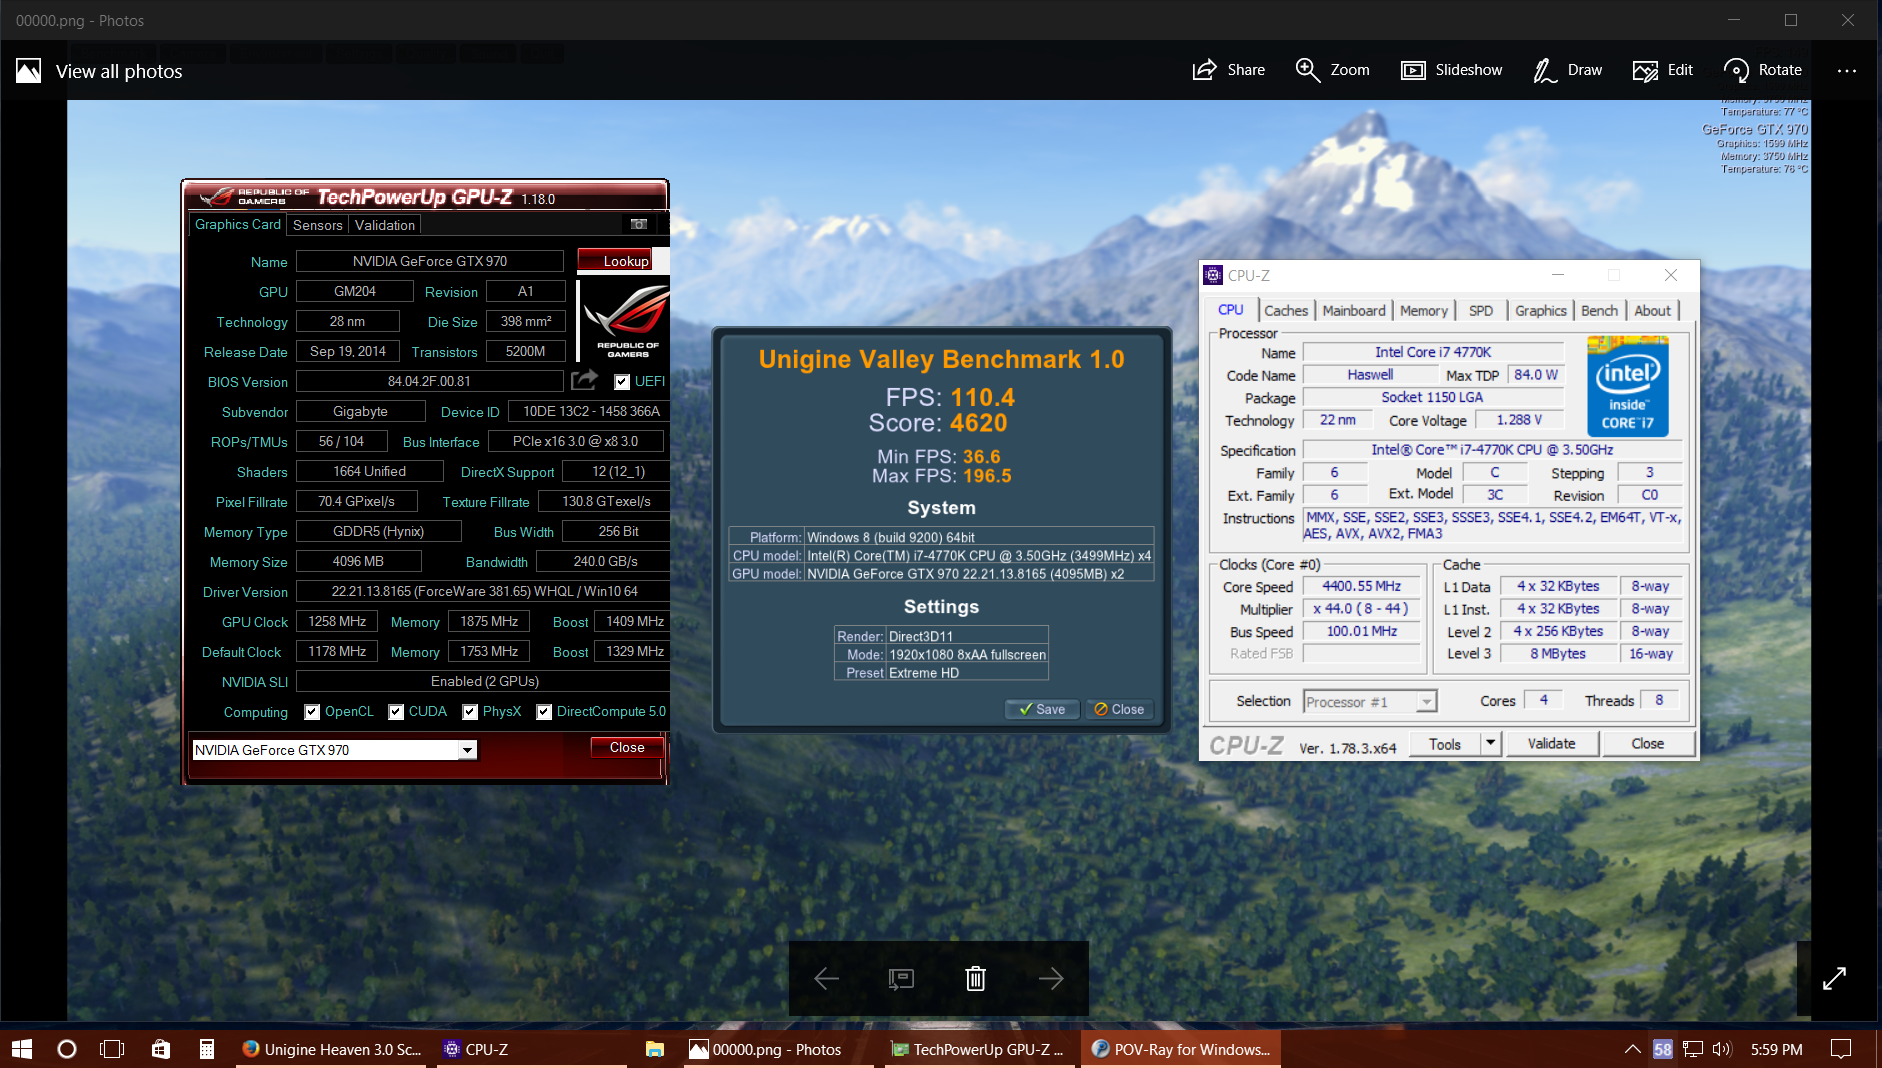Screen dimensions: 1882x1068
Task: Open the About tab in CPU-Z
Action: pos(1652,311)
